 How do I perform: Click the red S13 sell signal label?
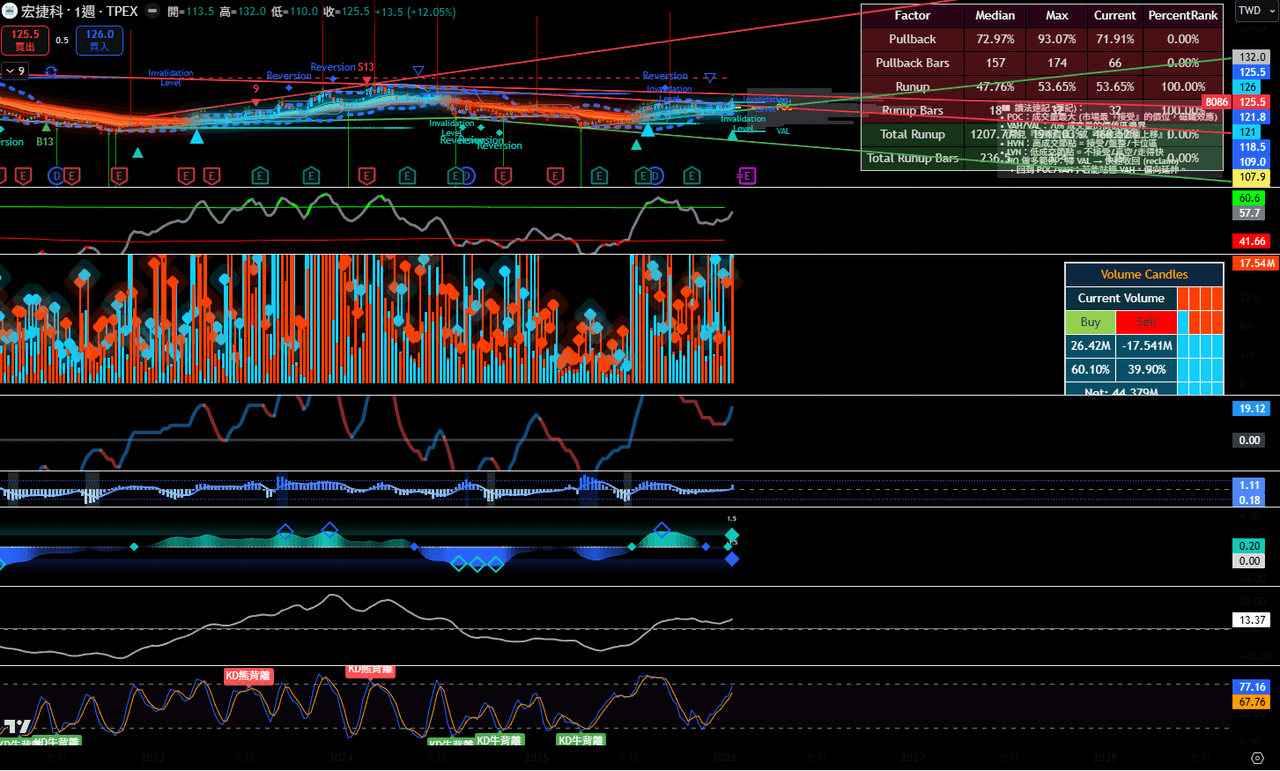coord(366,68)
